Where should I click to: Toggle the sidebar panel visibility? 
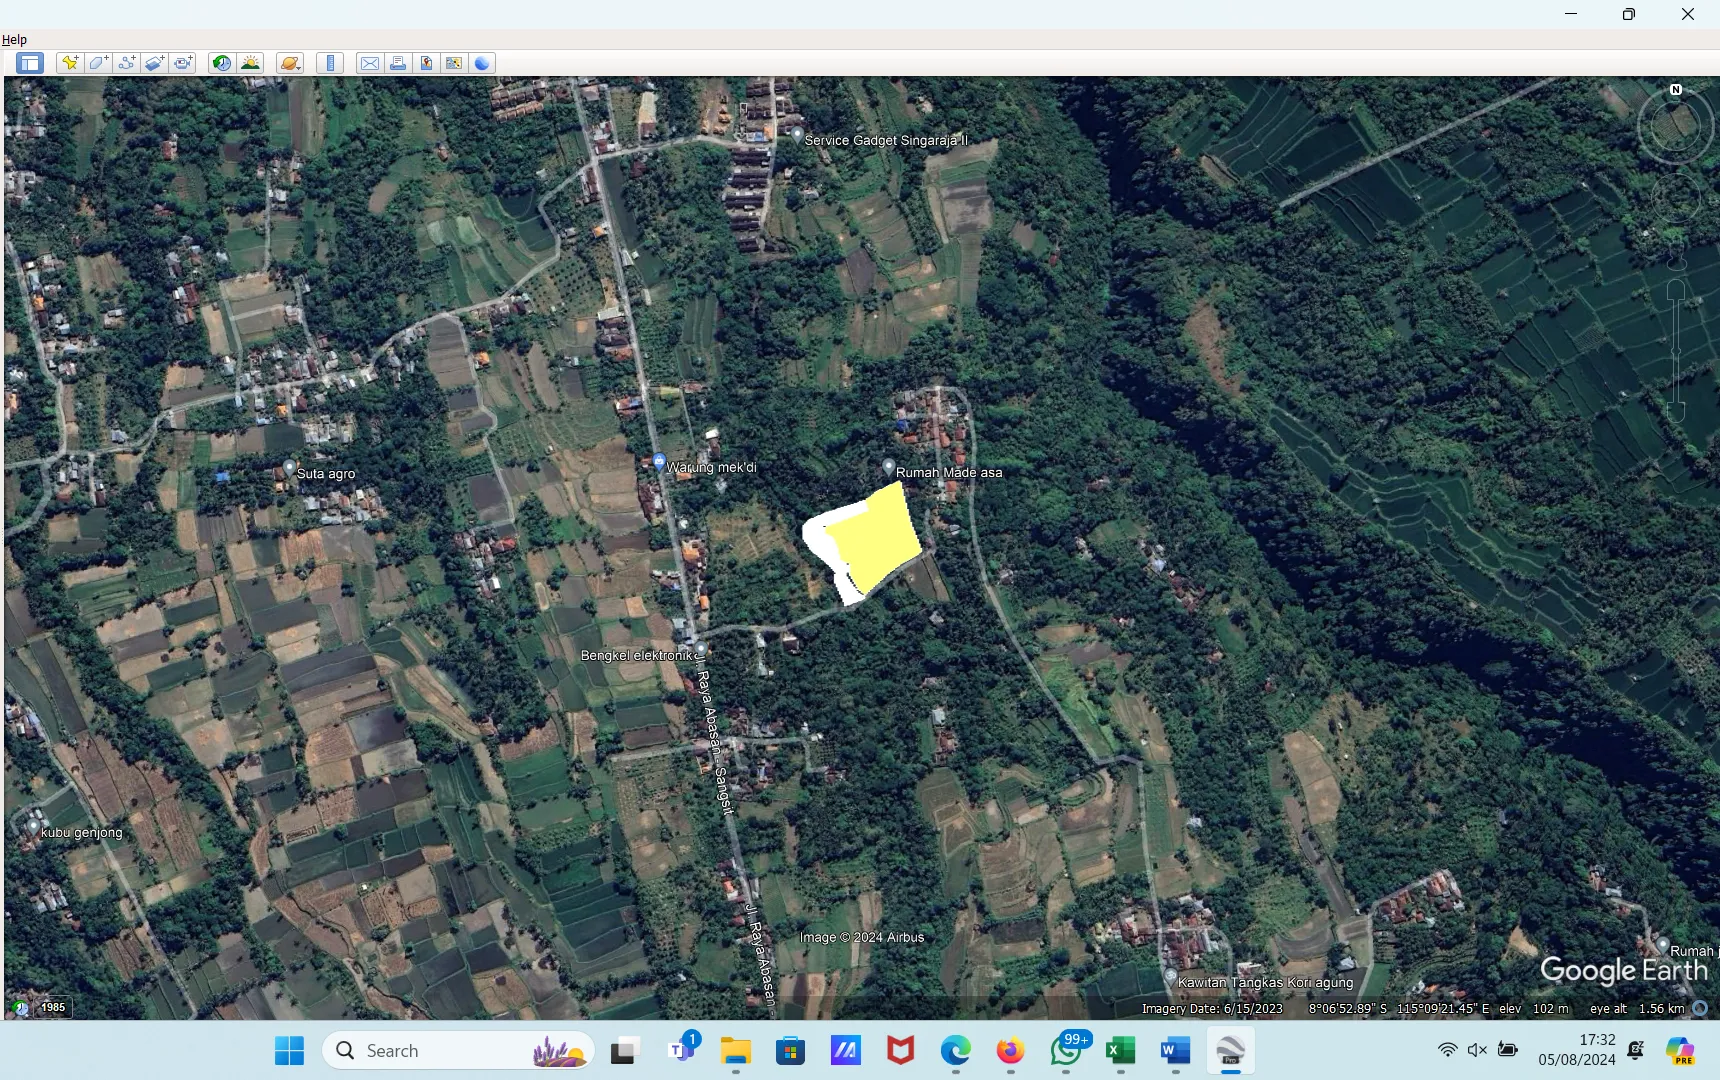point(30,63)
